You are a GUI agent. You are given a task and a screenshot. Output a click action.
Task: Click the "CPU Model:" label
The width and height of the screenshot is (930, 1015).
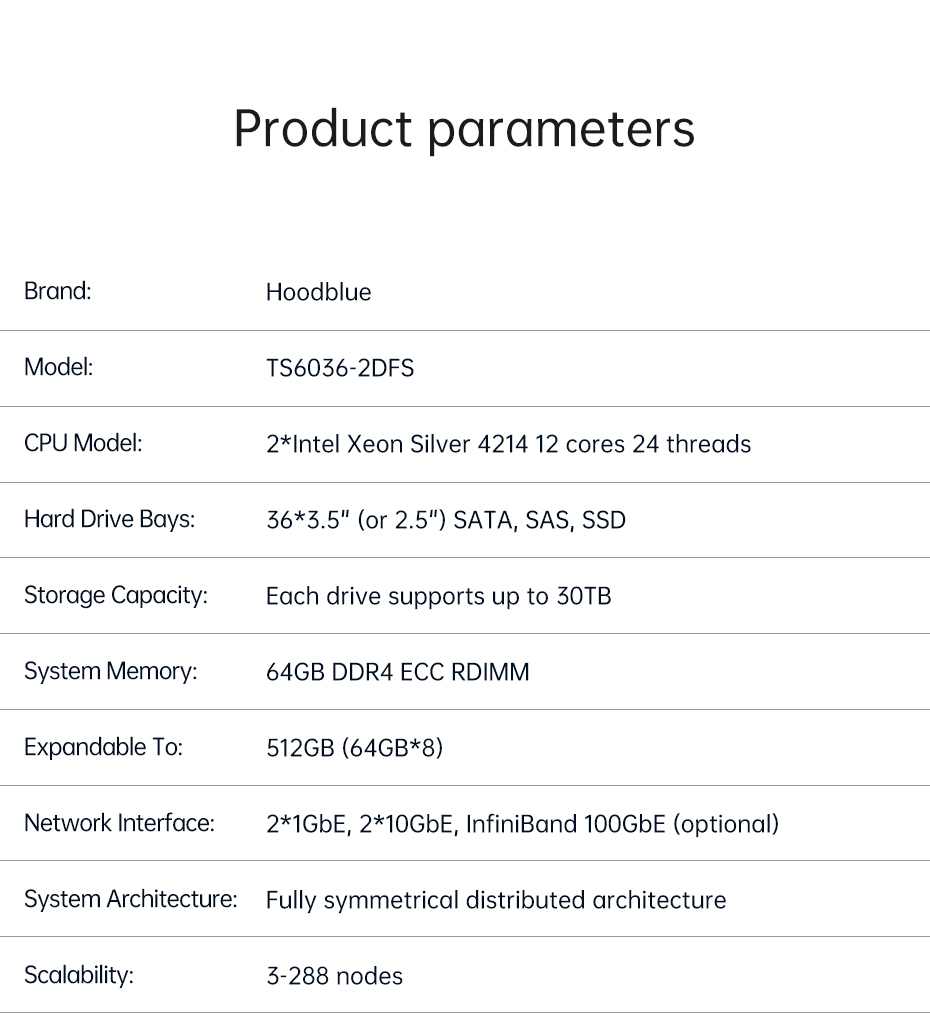click(83, 443)
